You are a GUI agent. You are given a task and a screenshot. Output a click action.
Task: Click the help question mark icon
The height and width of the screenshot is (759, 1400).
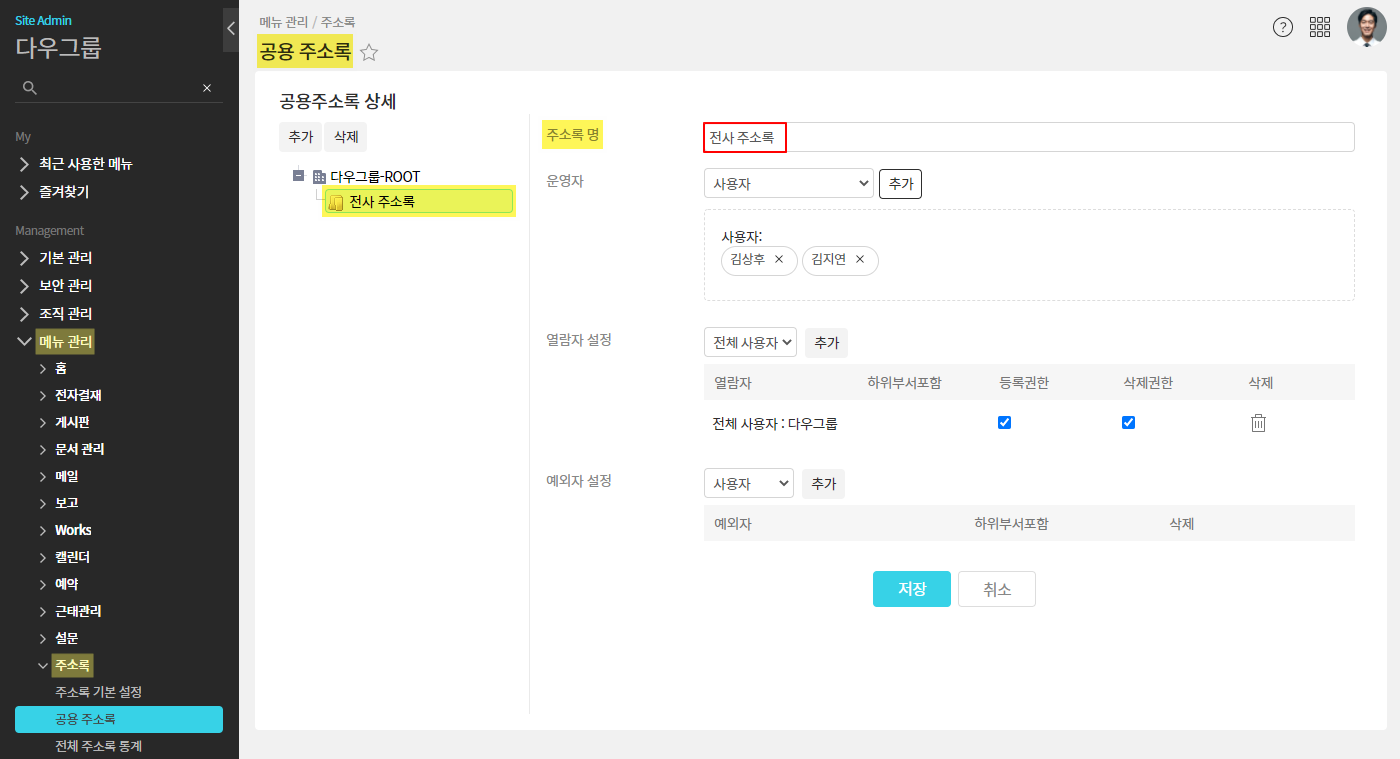pyautogui.click(x=1283, y=27)
